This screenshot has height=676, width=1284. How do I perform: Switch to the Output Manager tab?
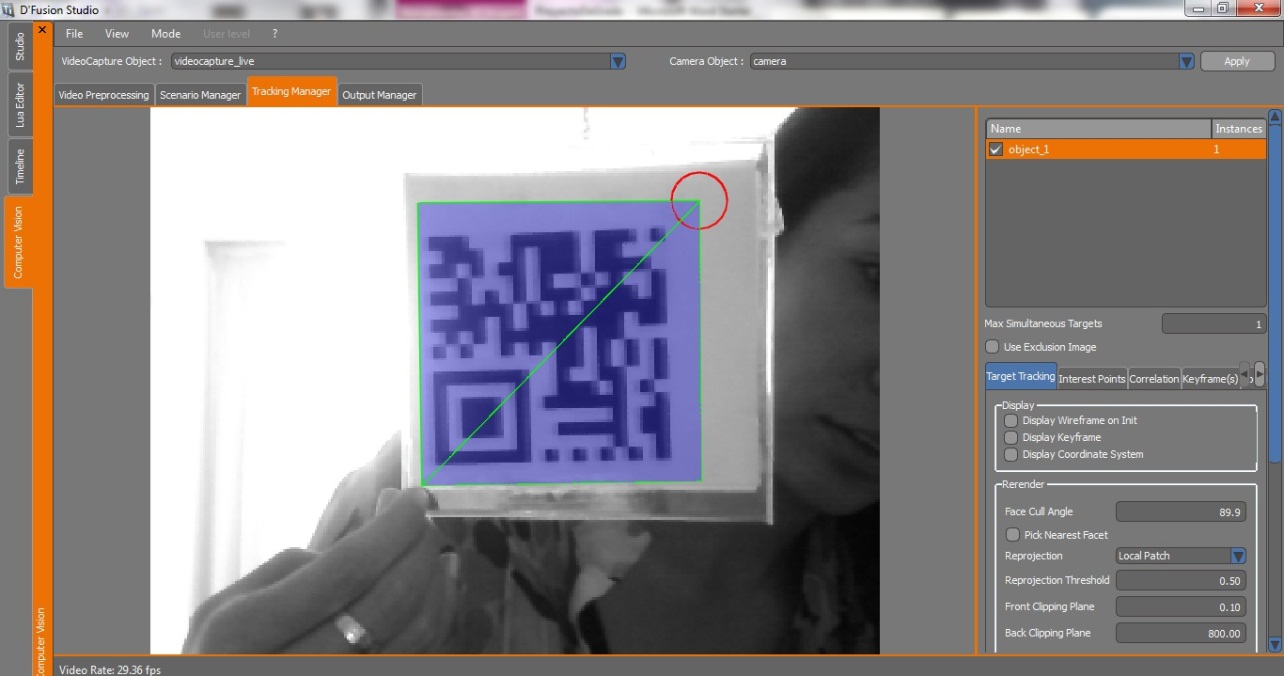tap(379, 95)
